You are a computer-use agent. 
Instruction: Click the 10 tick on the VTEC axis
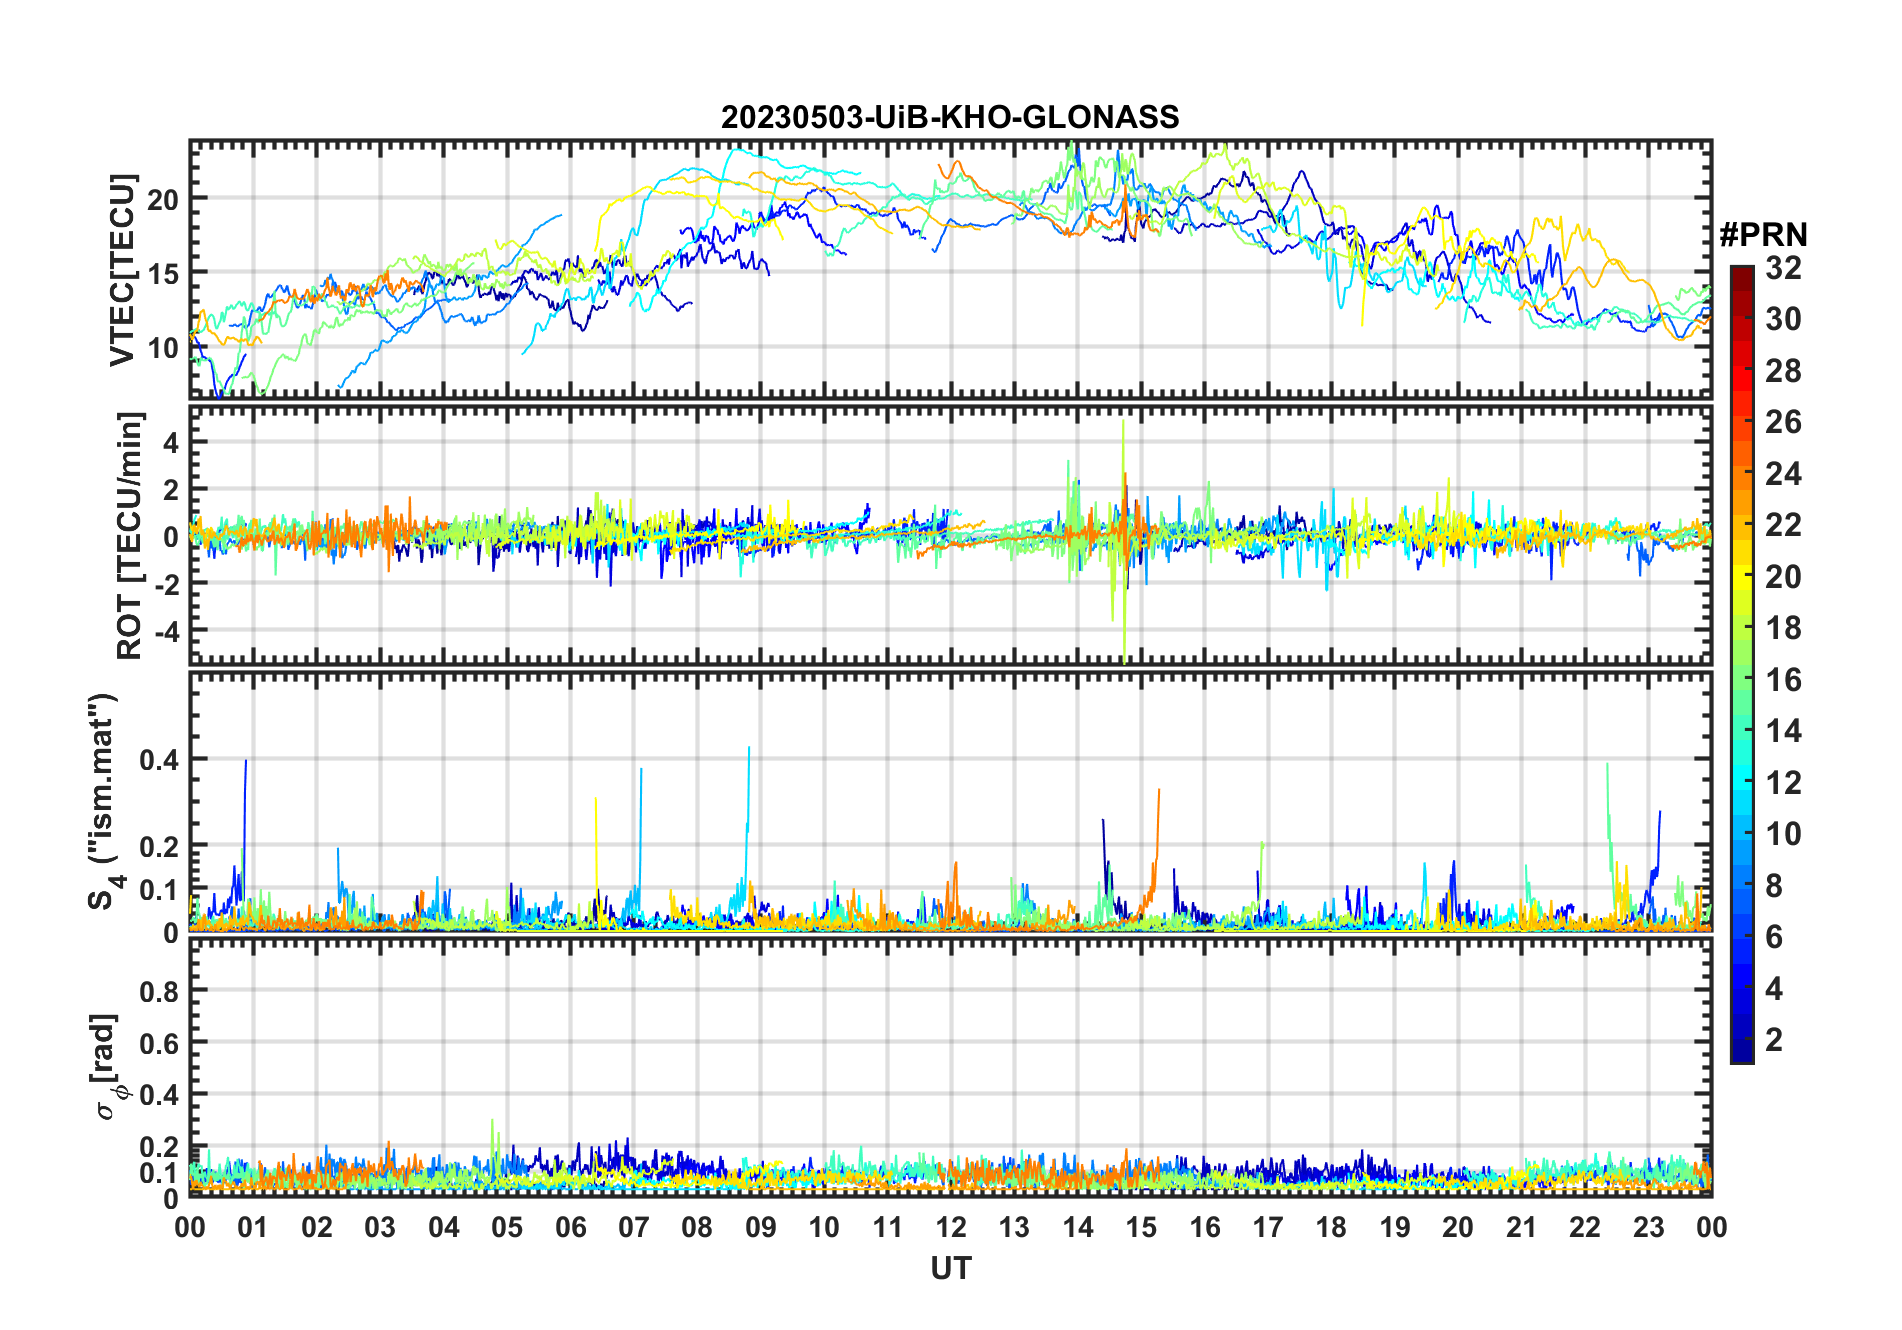[x=163, y=348]
